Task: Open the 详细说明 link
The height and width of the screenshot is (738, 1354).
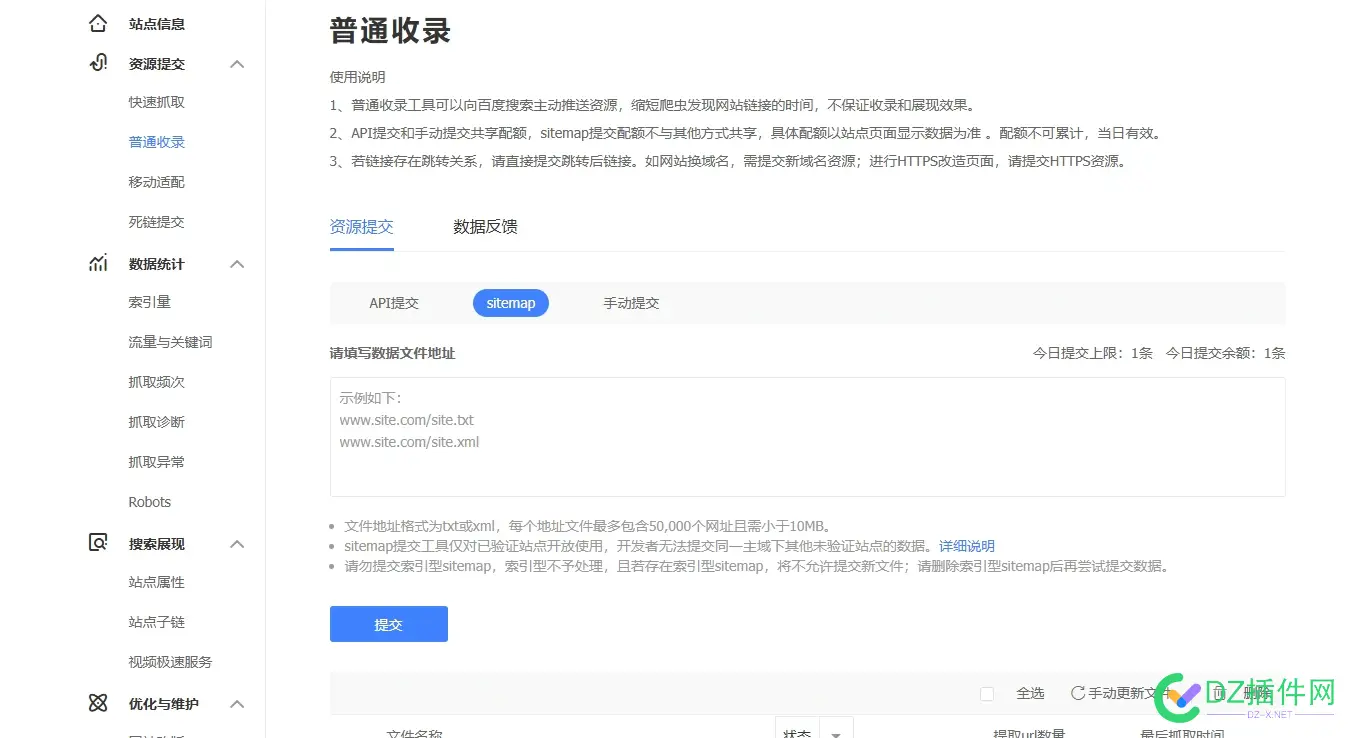Action: (966, 545)
